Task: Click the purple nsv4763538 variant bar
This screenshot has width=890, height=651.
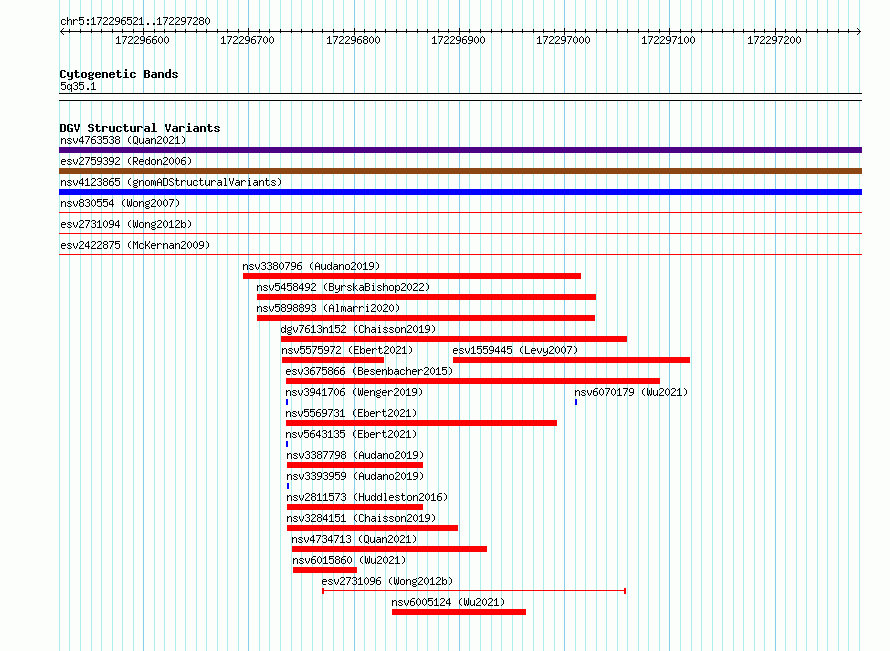Action: click(x=460, y=150)
